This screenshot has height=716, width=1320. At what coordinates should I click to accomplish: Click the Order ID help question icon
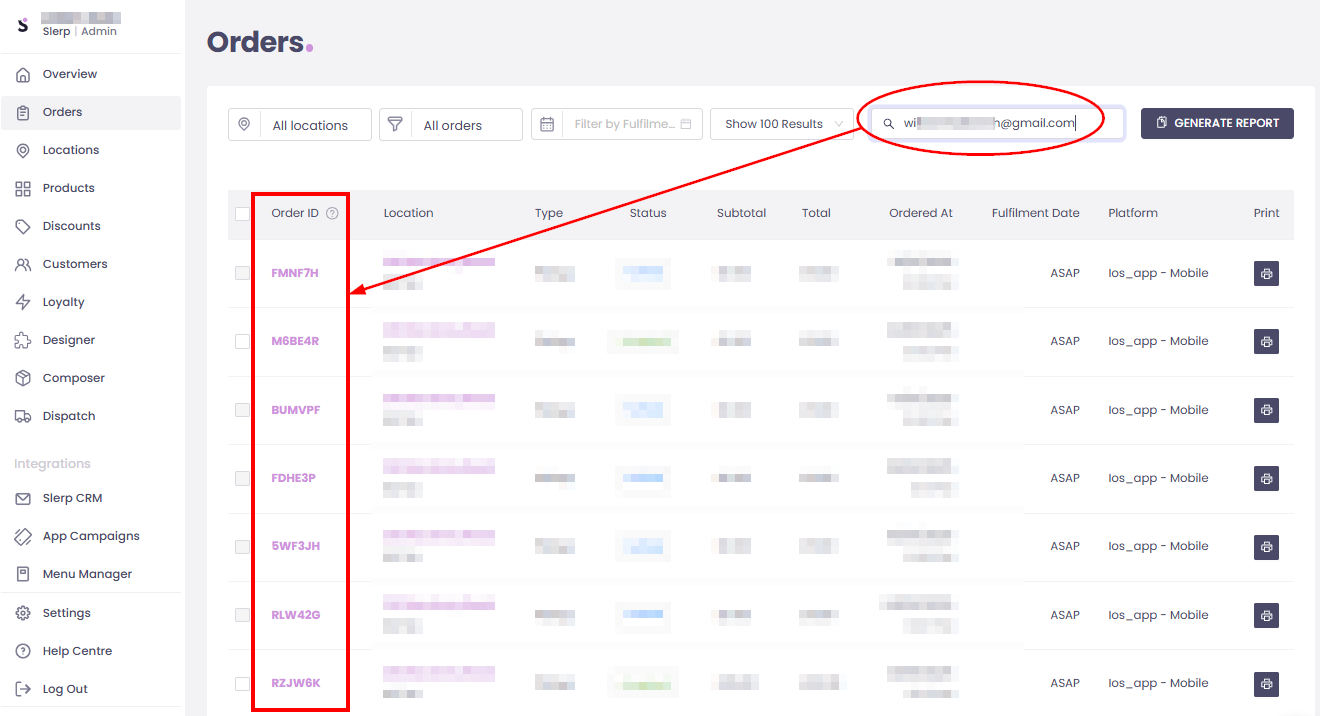(x=332, y=213)
